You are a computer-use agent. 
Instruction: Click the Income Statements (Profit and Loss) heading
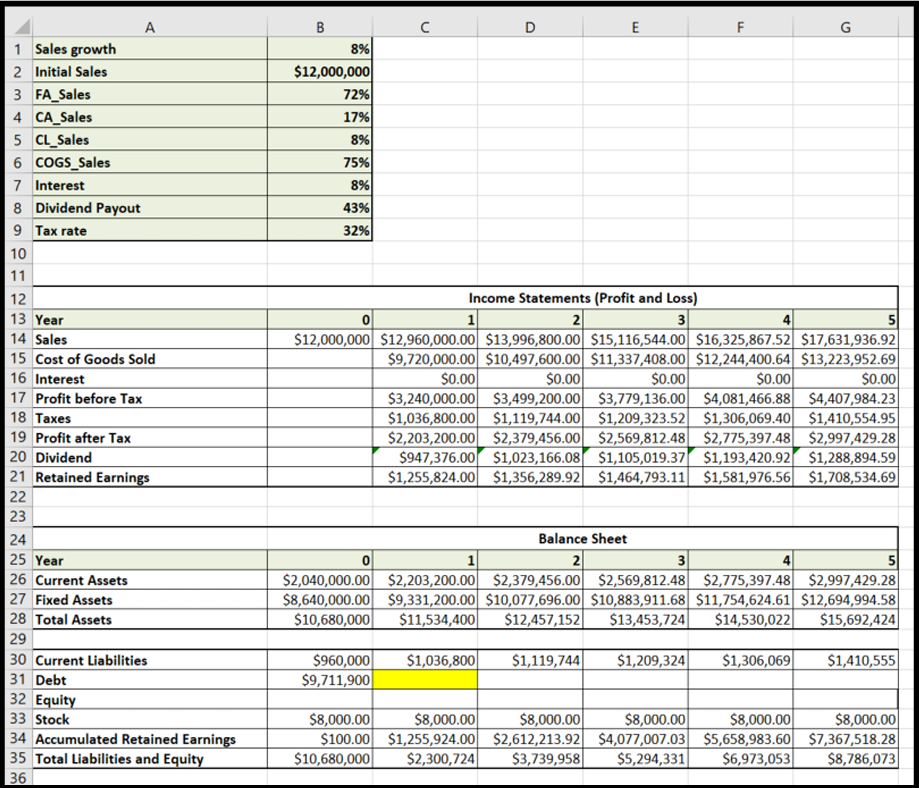coord(583,298)
